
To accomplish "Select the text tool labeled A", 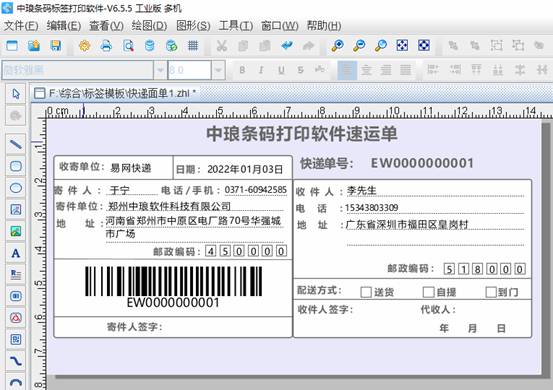I will [x=16, y=253].
